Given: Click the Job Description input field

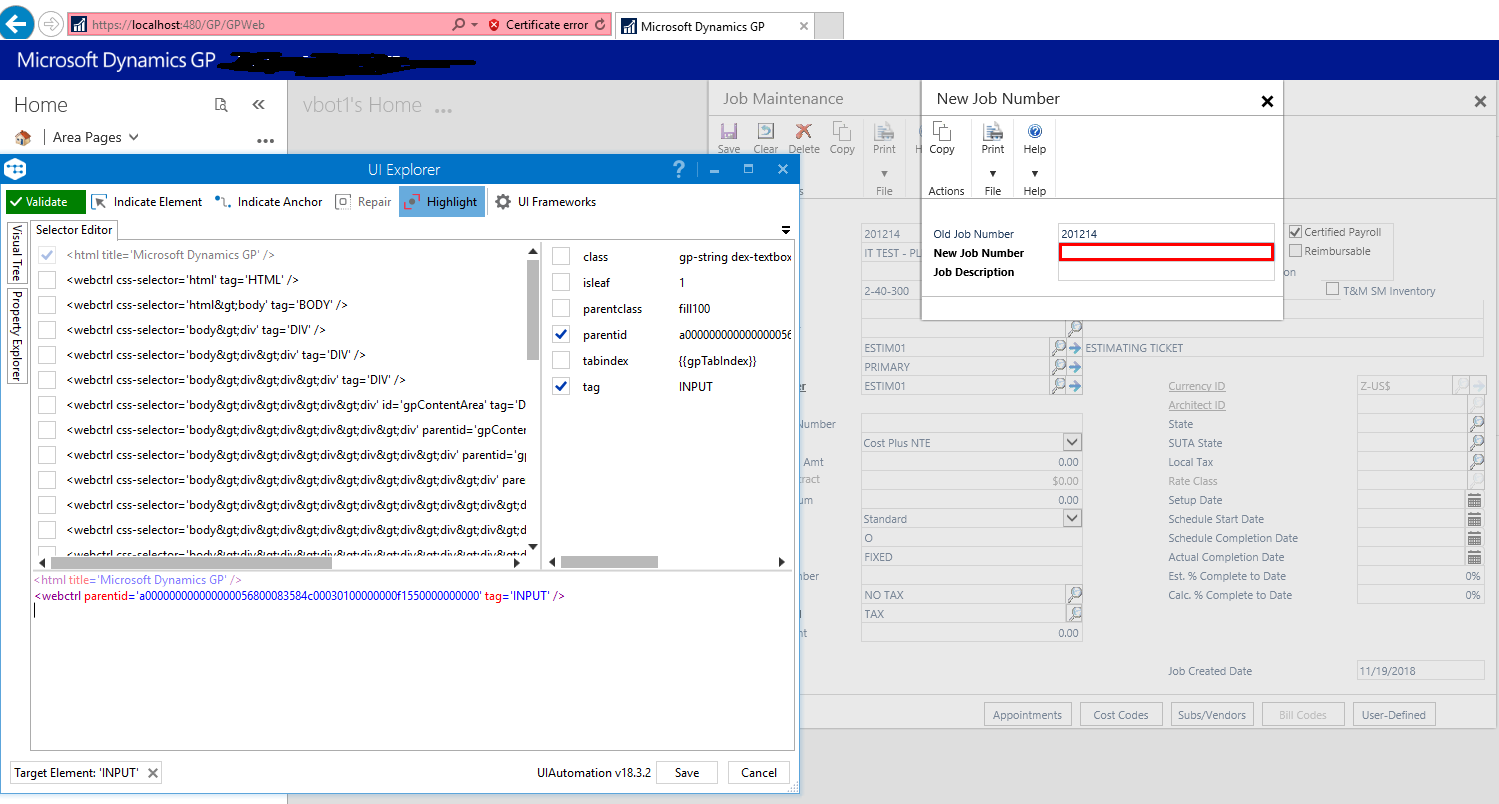Looking at the screenshot, I should coord(1166,271).
